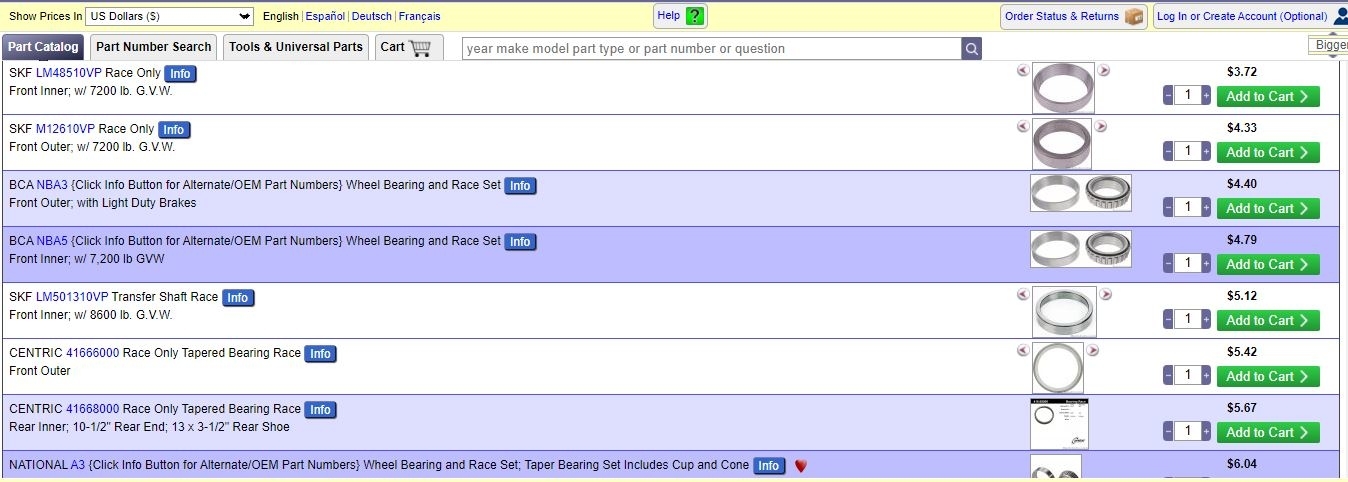This screenshot has width=1348, height=482.
Task: Increase quantity for CENTRIC 41668000
Action: pyautogui.click(x=1206, y=431)
